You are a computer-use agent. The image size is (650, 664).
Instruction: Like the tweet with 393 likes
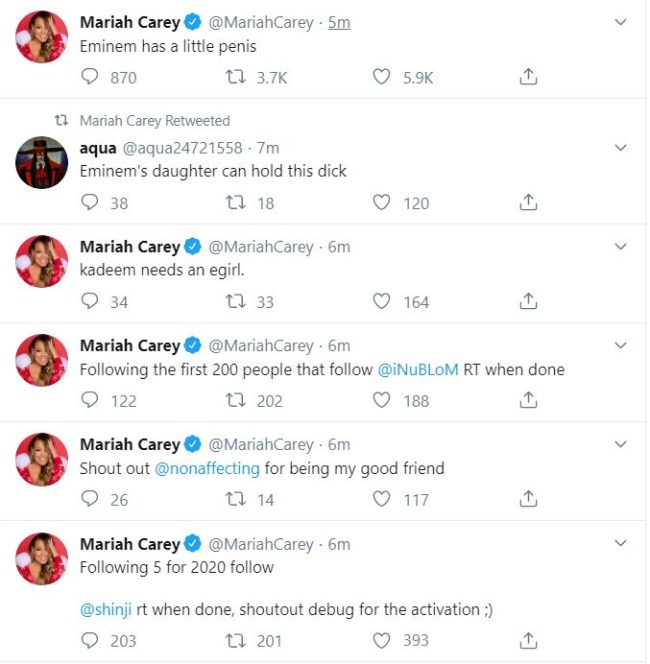click(380, 641)
